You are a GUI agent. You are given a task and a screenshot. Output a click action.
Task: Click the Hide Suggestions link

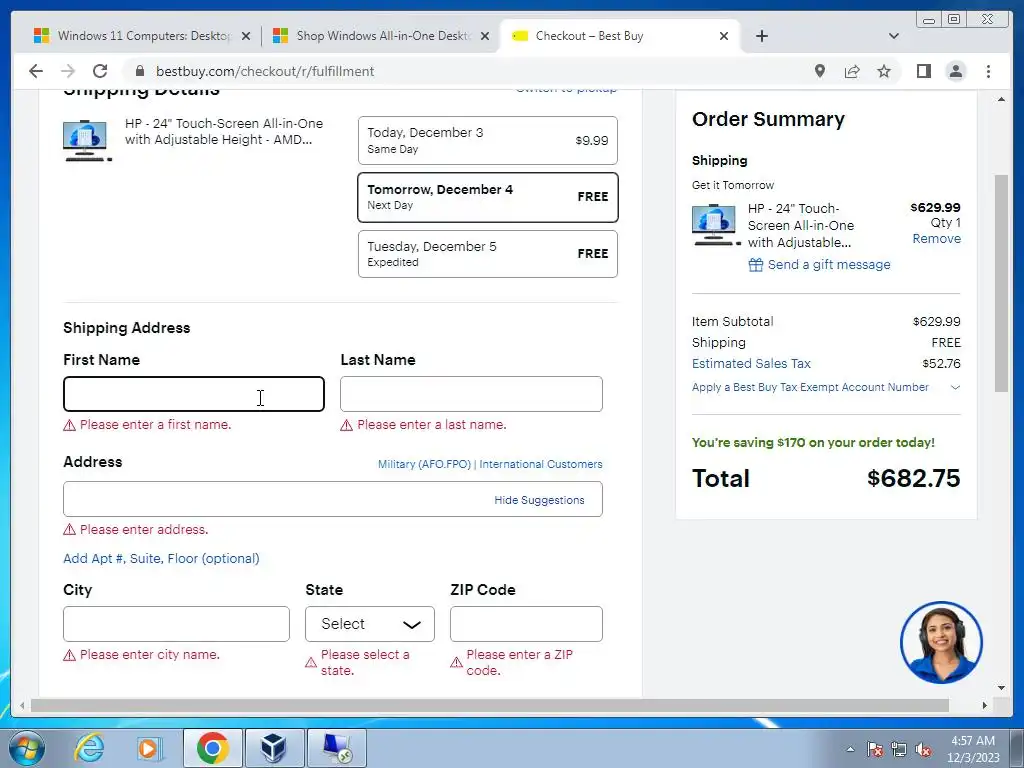539,500
